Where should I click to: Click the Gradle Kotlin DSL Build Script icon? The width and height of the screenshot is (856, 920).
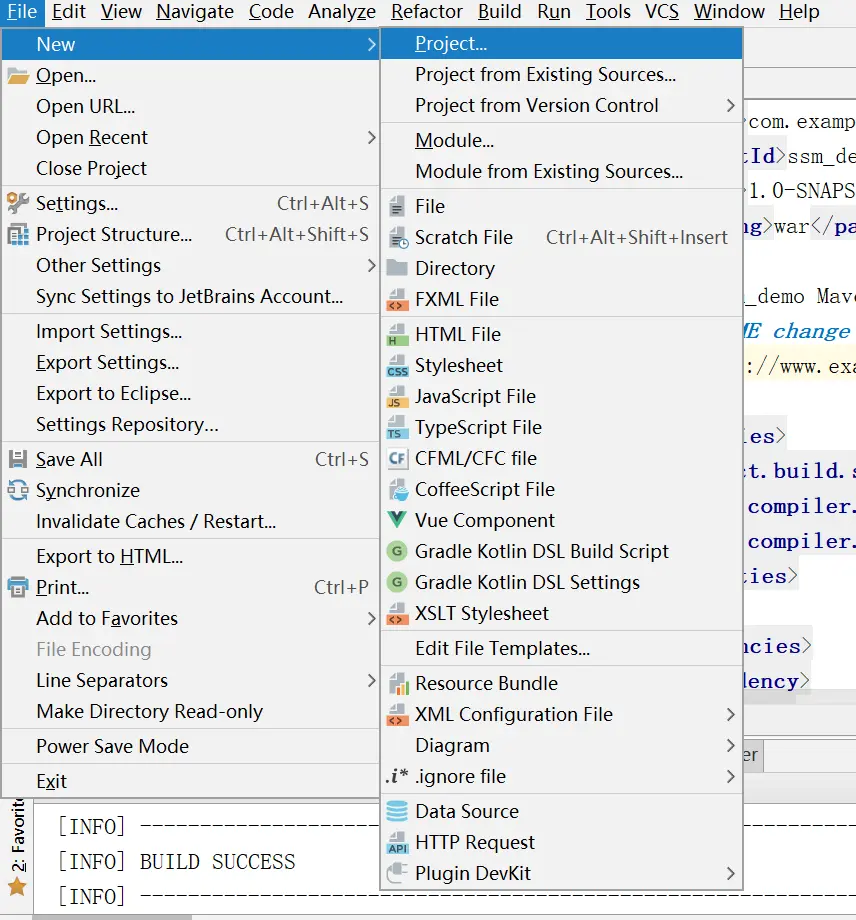click(397, 551)
